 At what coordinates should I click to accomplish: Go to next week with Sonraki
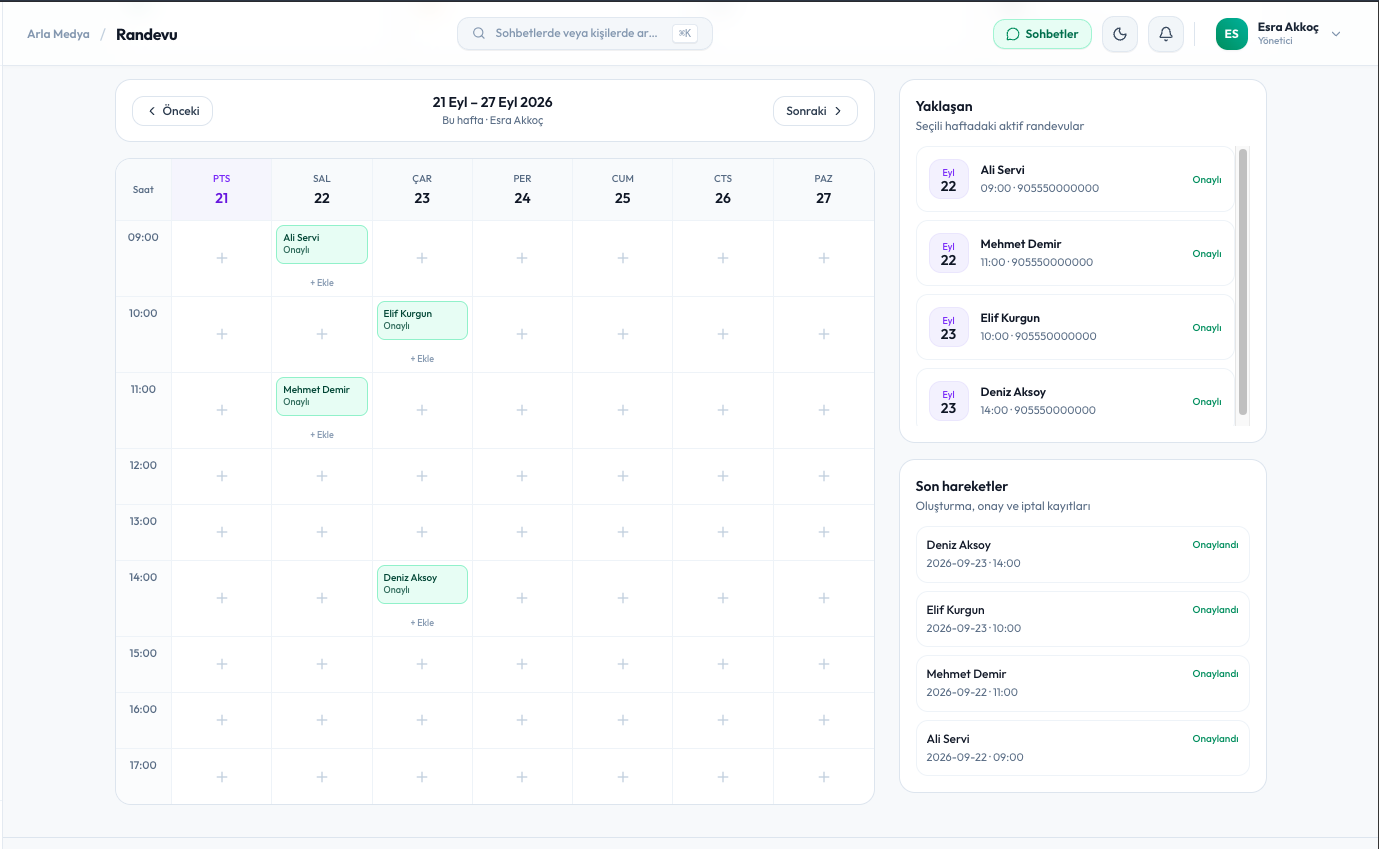[815, 111]
